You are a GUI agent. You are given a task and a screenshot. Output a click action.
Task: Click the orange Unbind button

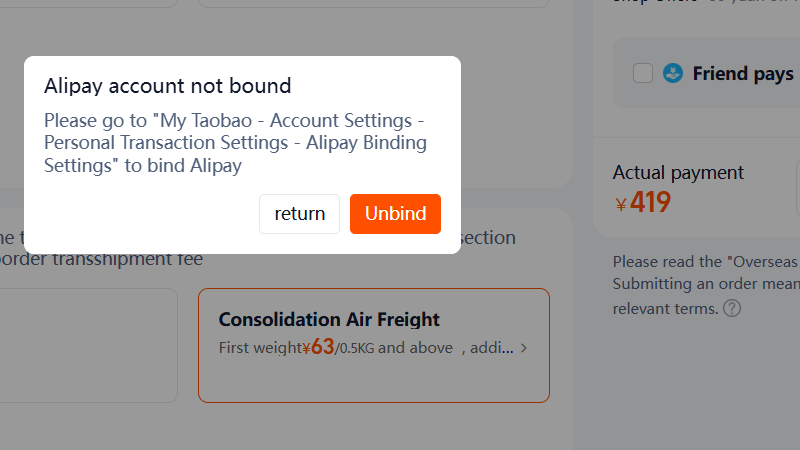[395, 214]
